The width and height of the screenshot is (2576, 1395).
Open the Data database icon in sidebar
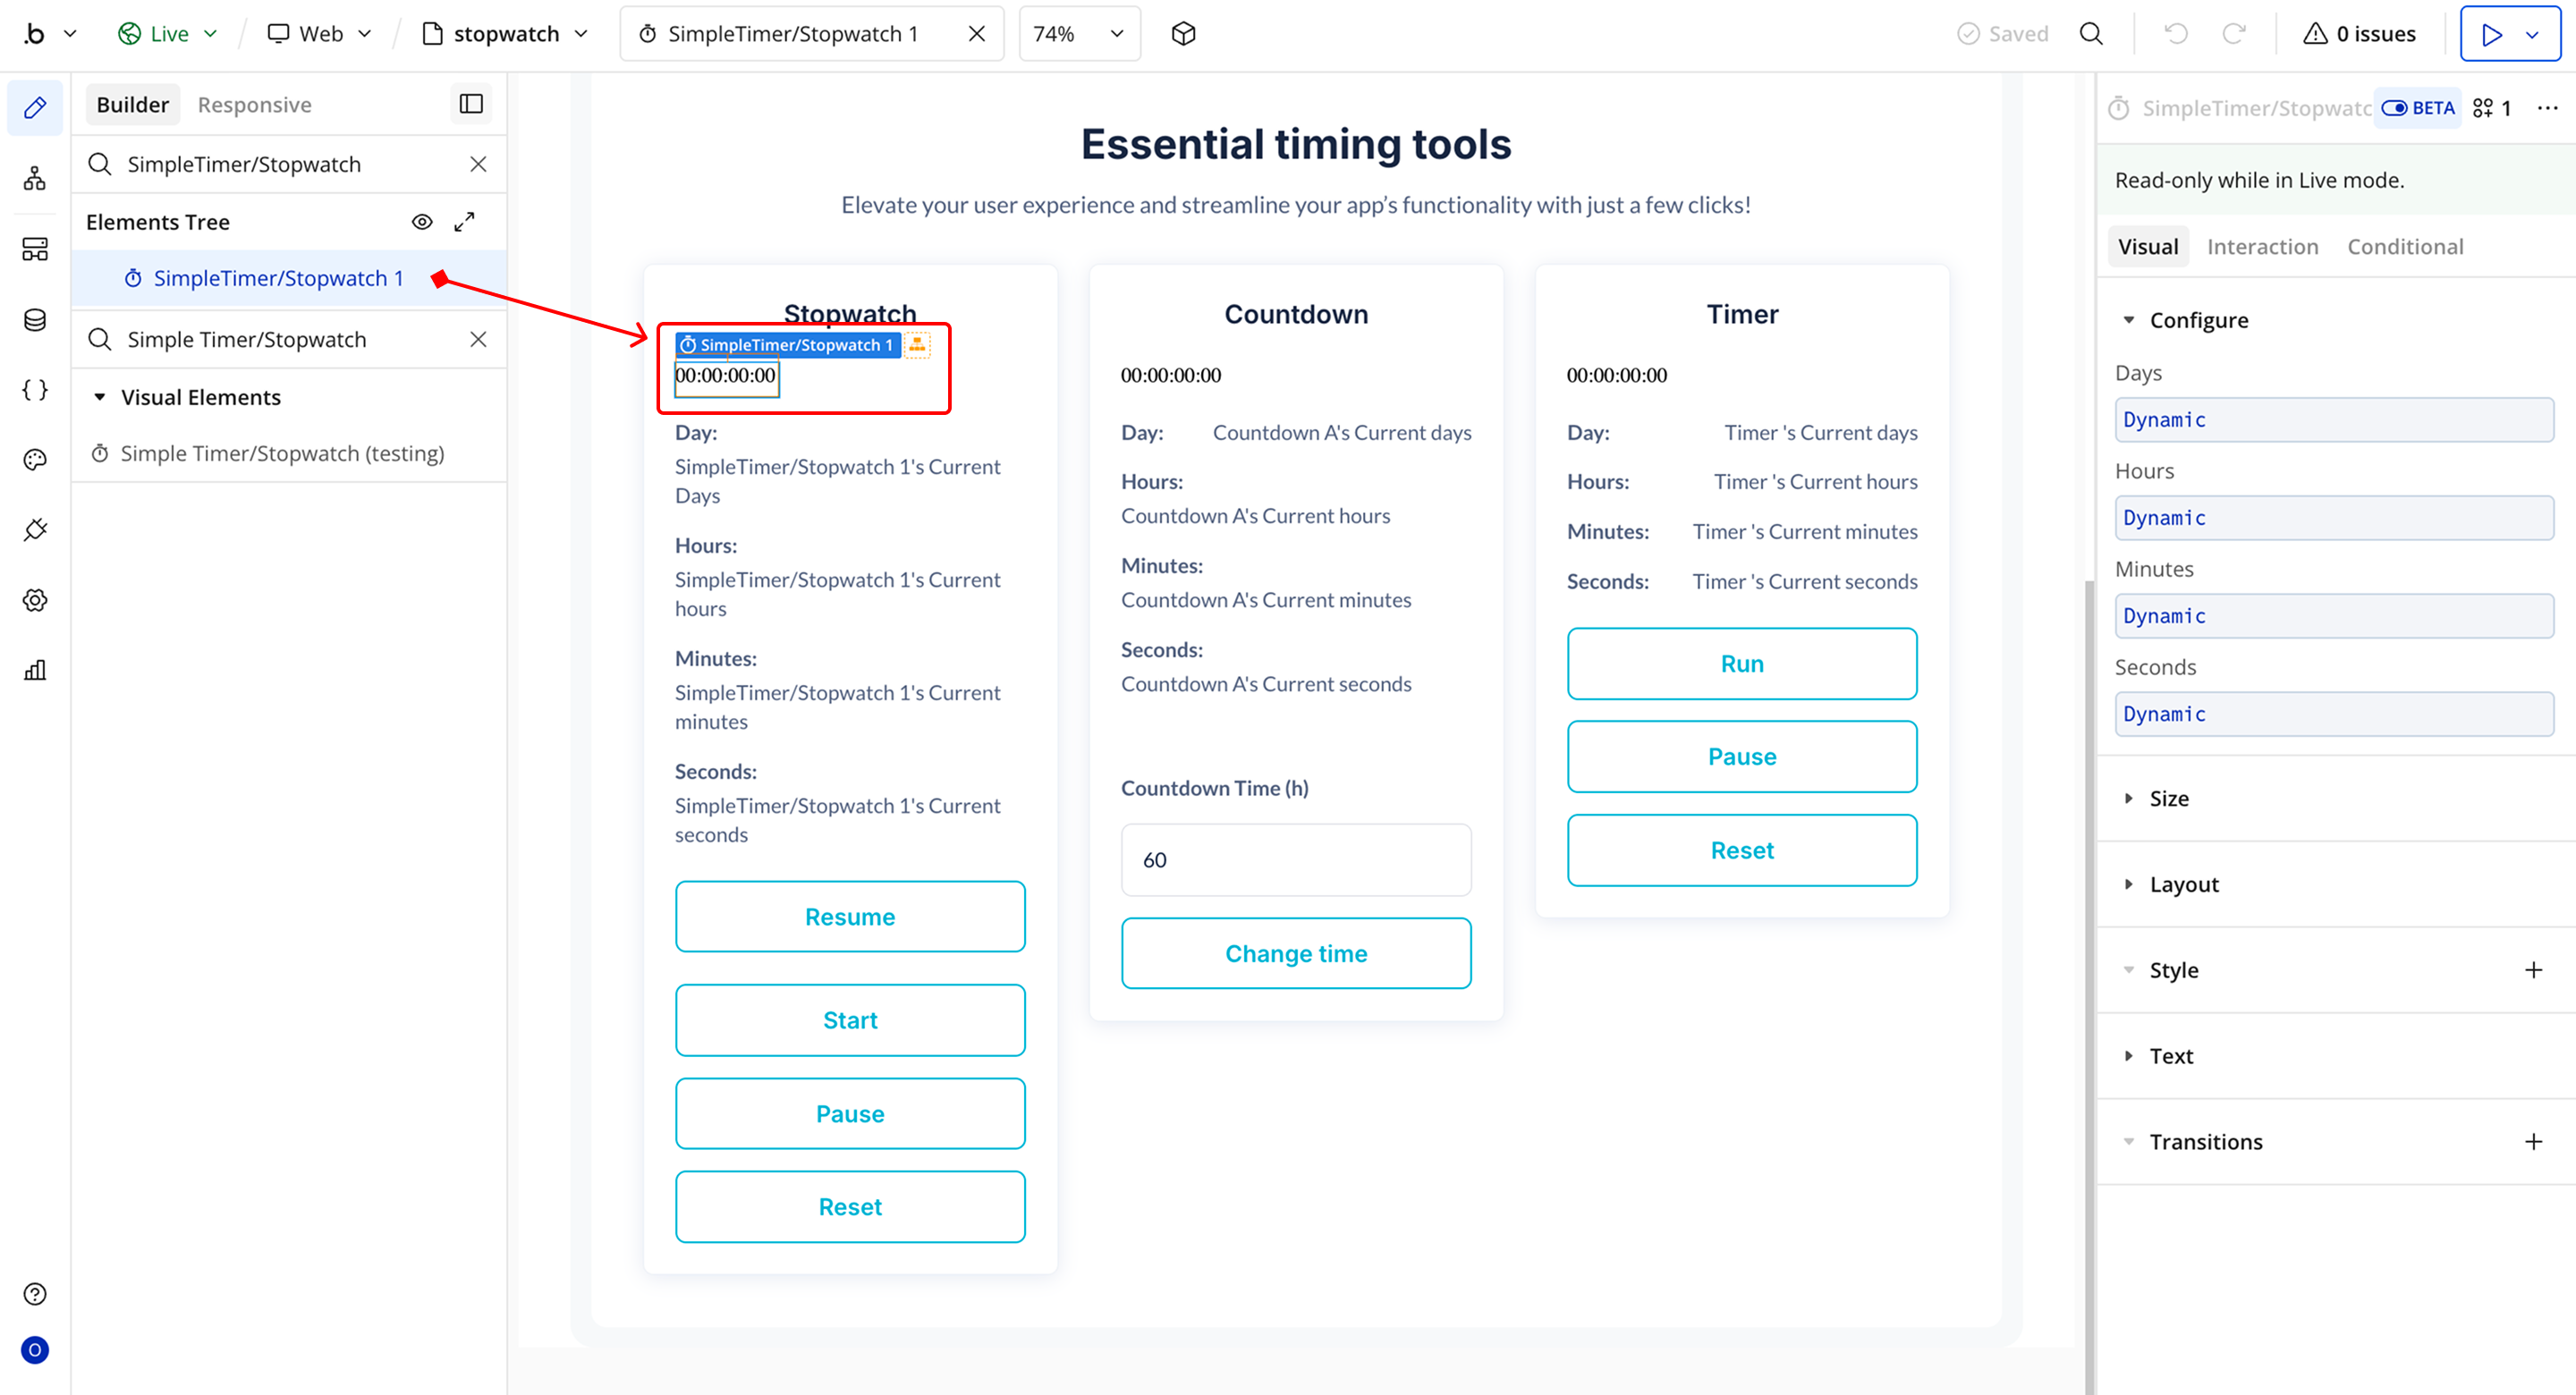coord(35,320)
